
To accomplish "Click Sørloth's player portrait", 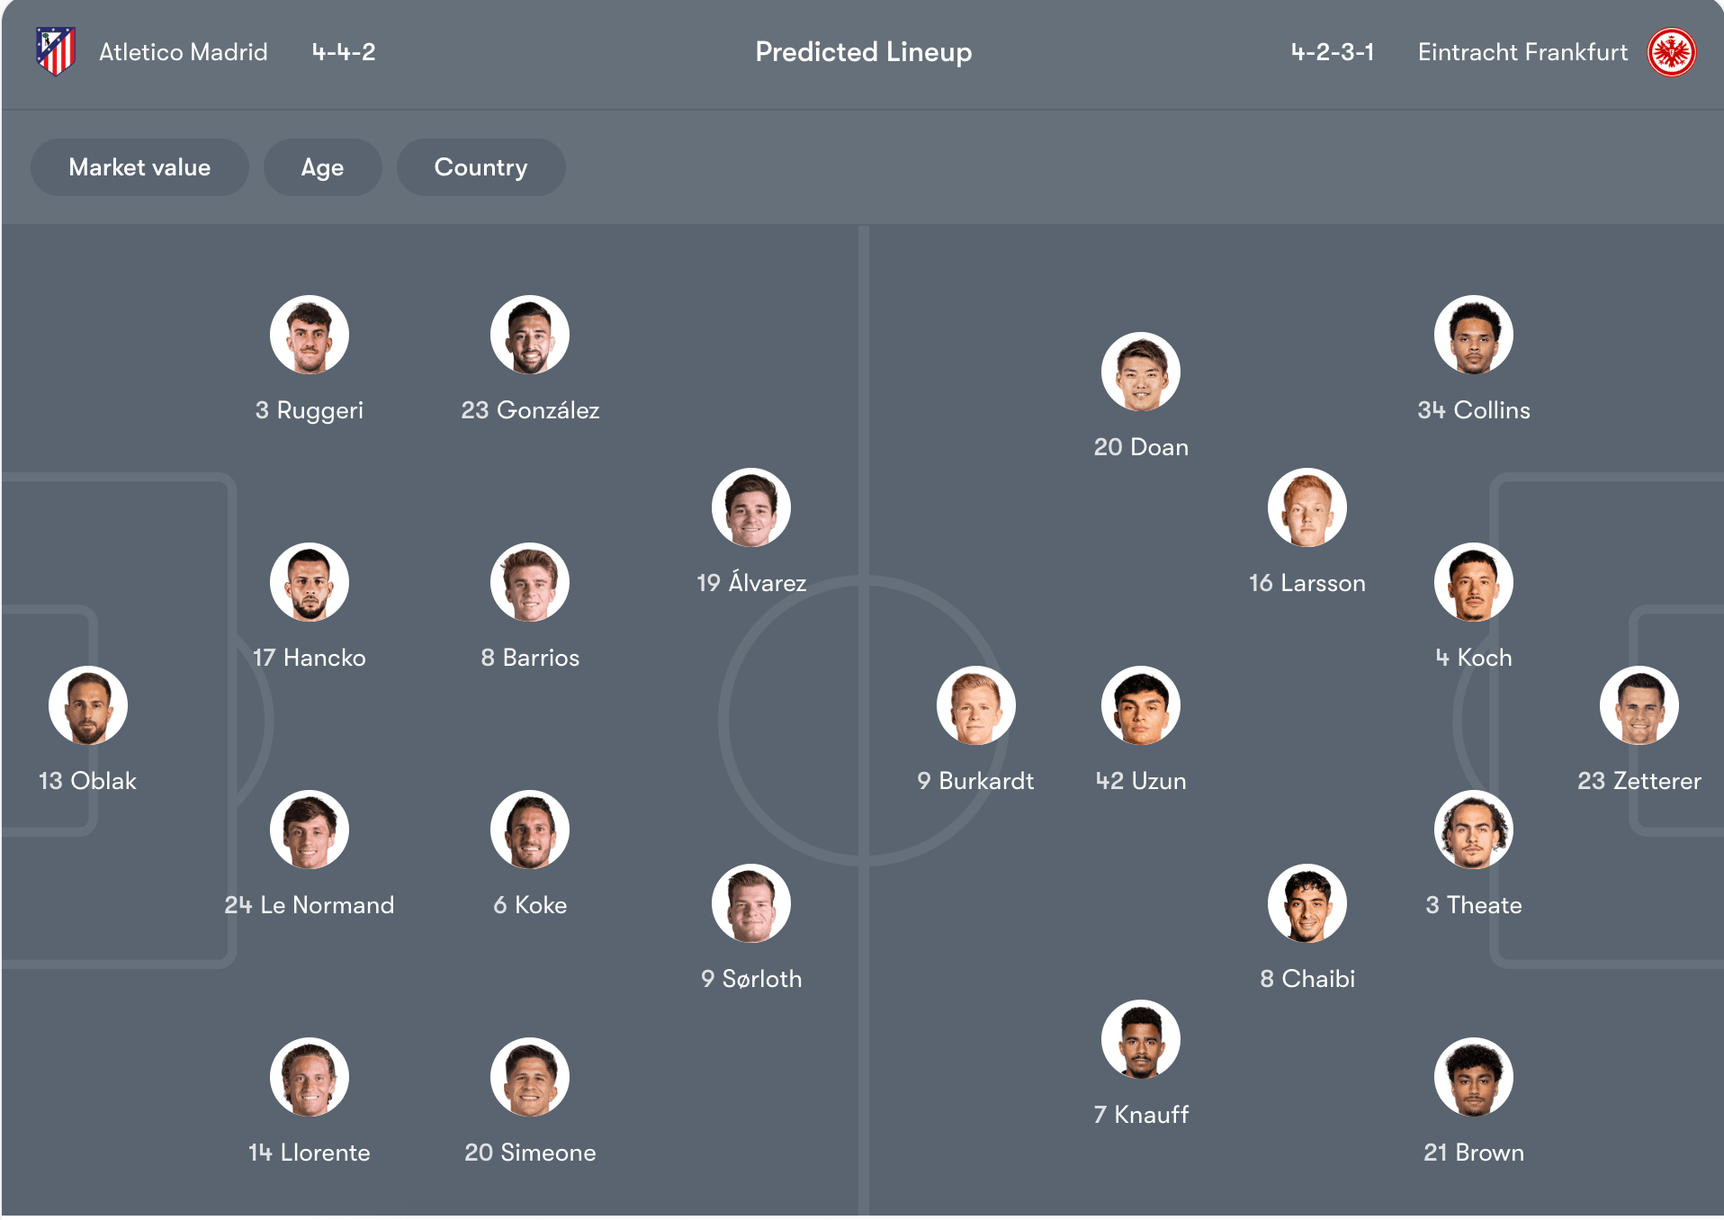I will tap(751, 904).
